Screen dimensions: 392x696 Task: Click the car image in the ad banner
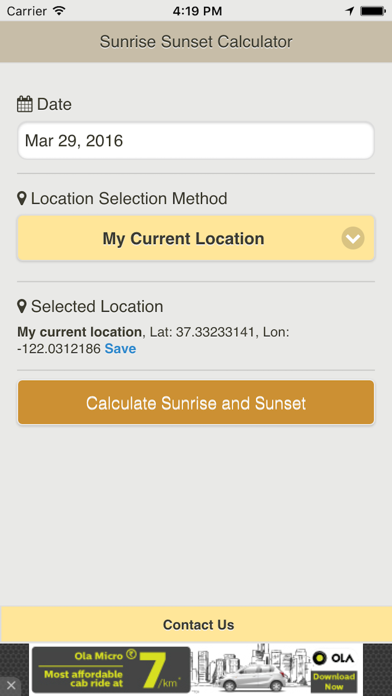(x=252, y=677)
